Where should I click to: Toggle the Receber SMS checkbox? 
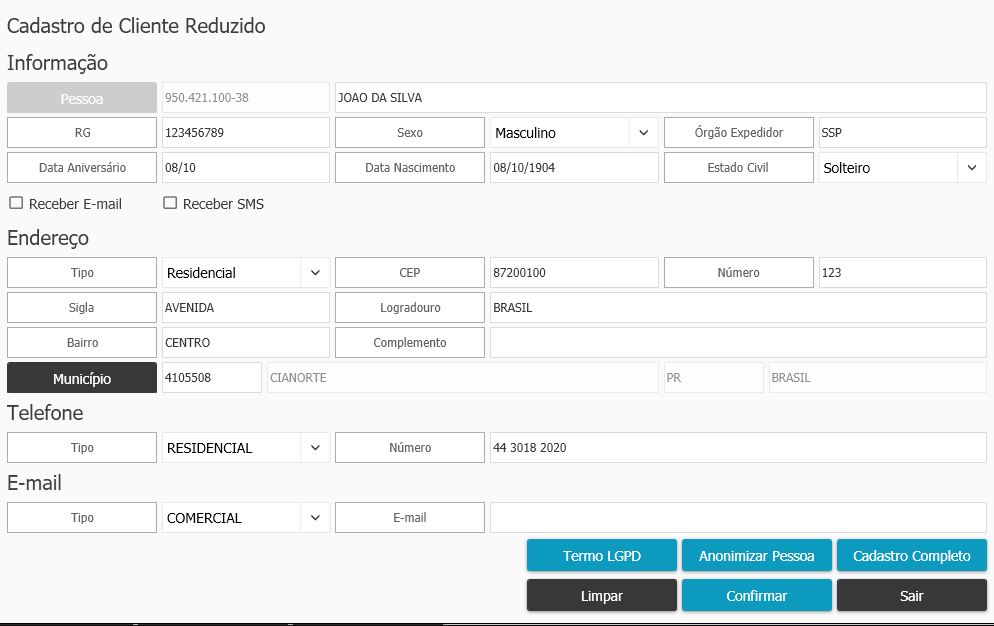click(x=170, y=203)
